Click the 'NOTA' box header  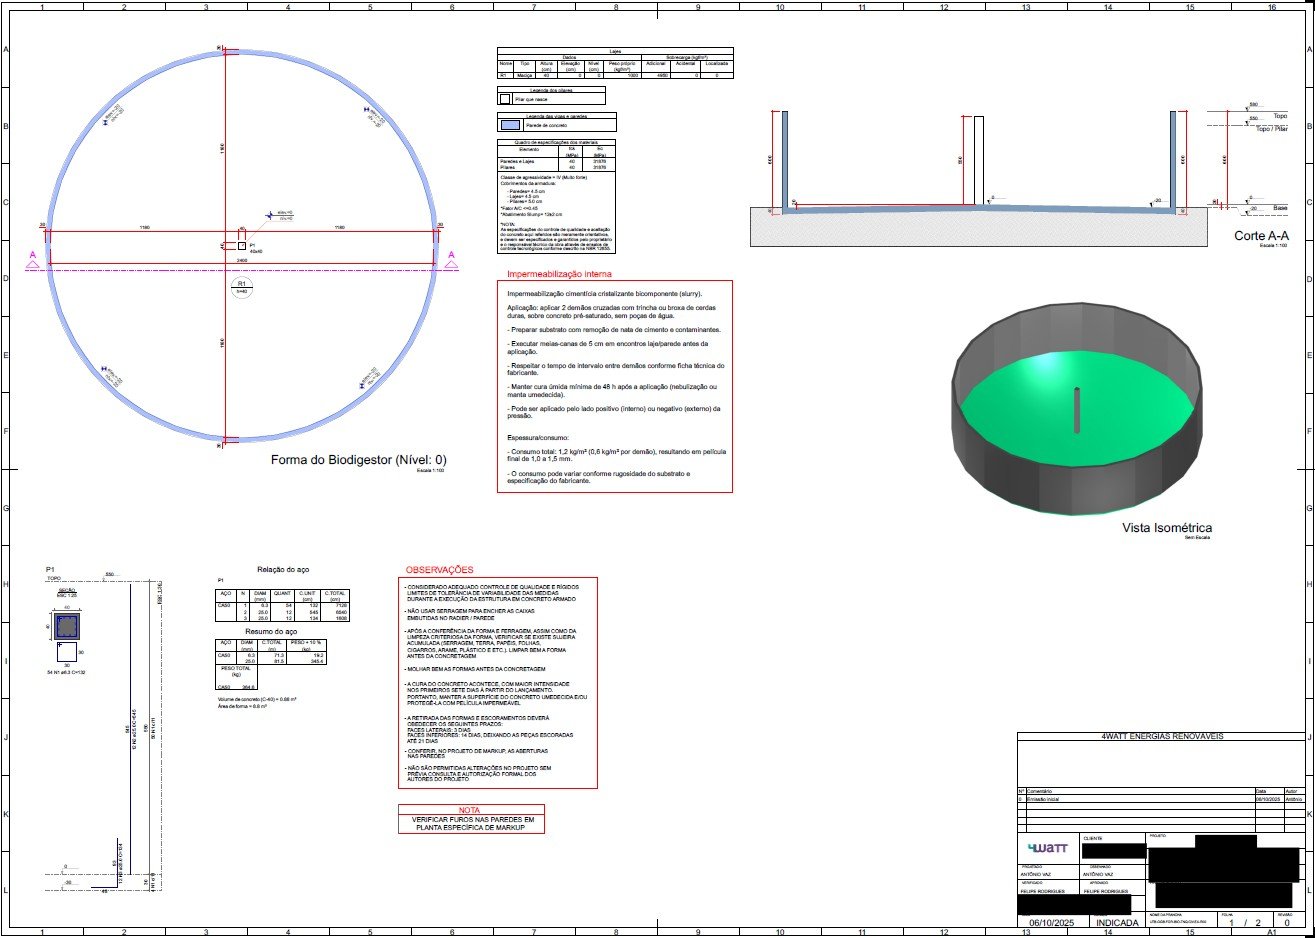click(470, 810)
